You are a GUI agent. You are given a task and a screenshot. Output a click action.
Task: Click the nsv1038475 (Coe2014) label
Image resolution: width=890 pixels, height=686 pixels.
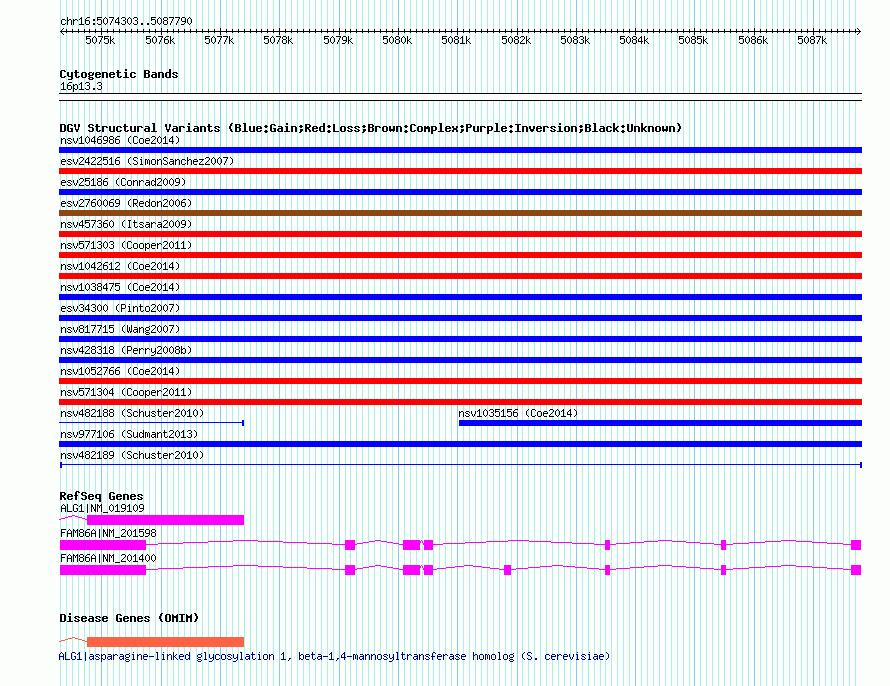(120, 287)
